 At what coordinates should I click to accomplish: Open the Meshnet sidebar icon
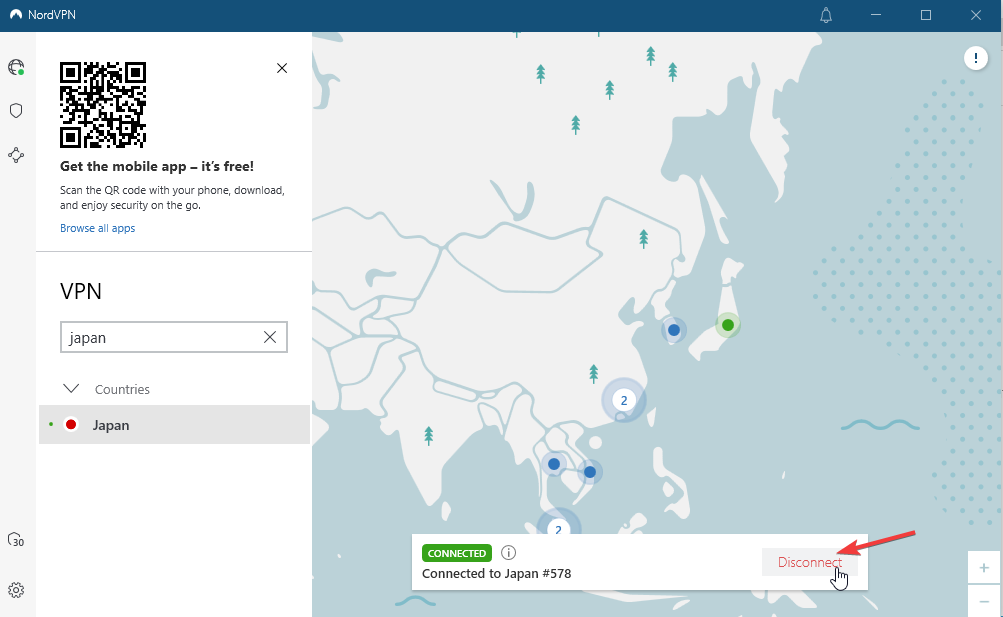tap(16, 155)
